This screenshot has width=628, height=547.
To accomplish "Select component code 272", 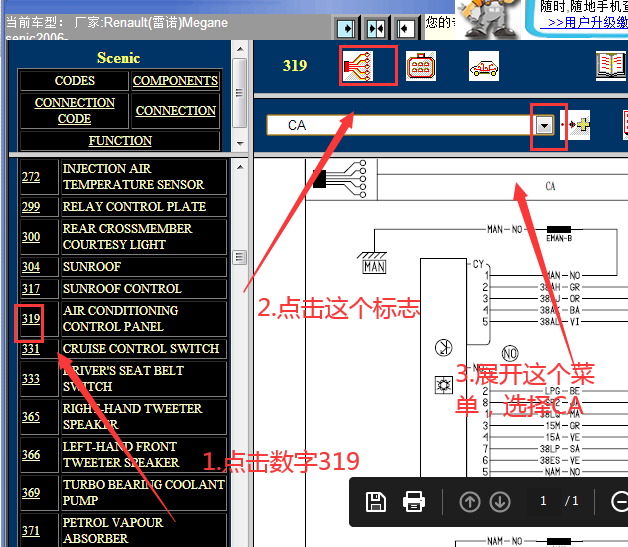I will (31, 177).
